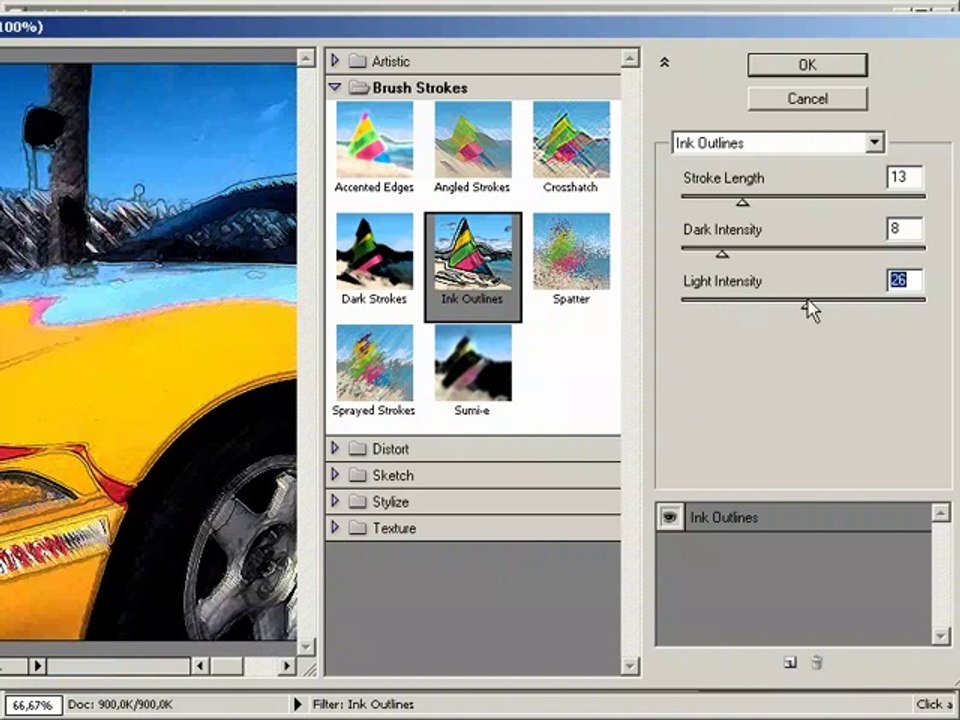Expand the Stylize filter folder
Image resolution: width=960 pixels, height=720 pixels.
[x=335, y=501]
